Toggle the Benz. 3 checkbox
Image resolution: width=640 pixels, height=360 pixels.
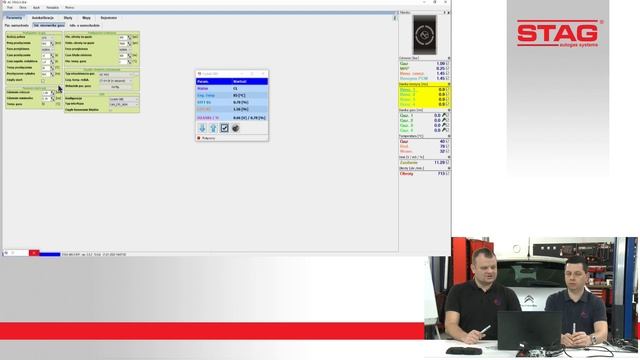pos(448,99)
